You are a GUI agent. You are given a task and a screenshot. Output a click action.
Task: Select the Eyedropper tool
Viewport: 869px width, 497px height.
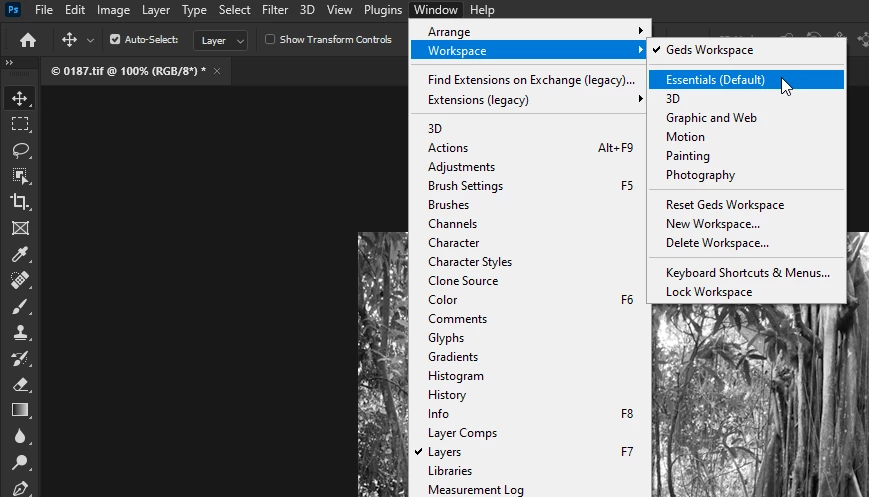coord(20,254)
